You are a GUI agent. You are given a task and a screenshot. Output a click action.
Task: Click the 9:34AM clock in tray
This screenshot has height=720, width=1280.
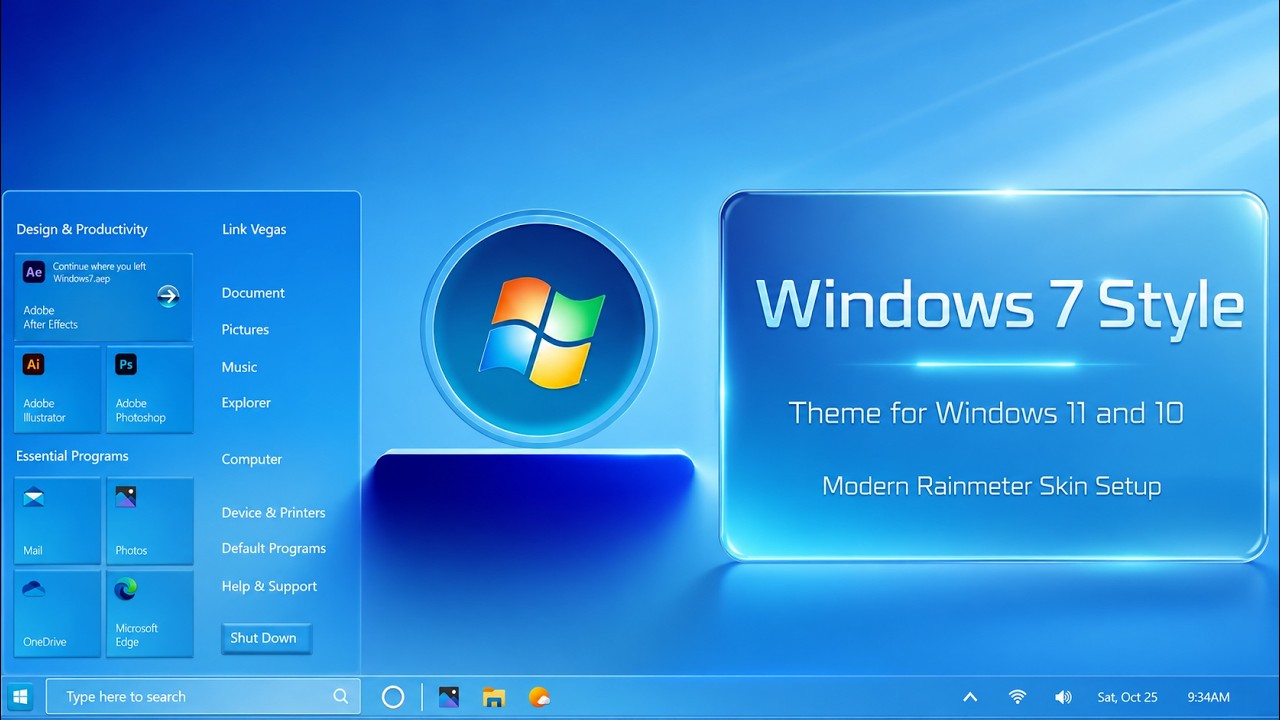(x=1208, y=697)
